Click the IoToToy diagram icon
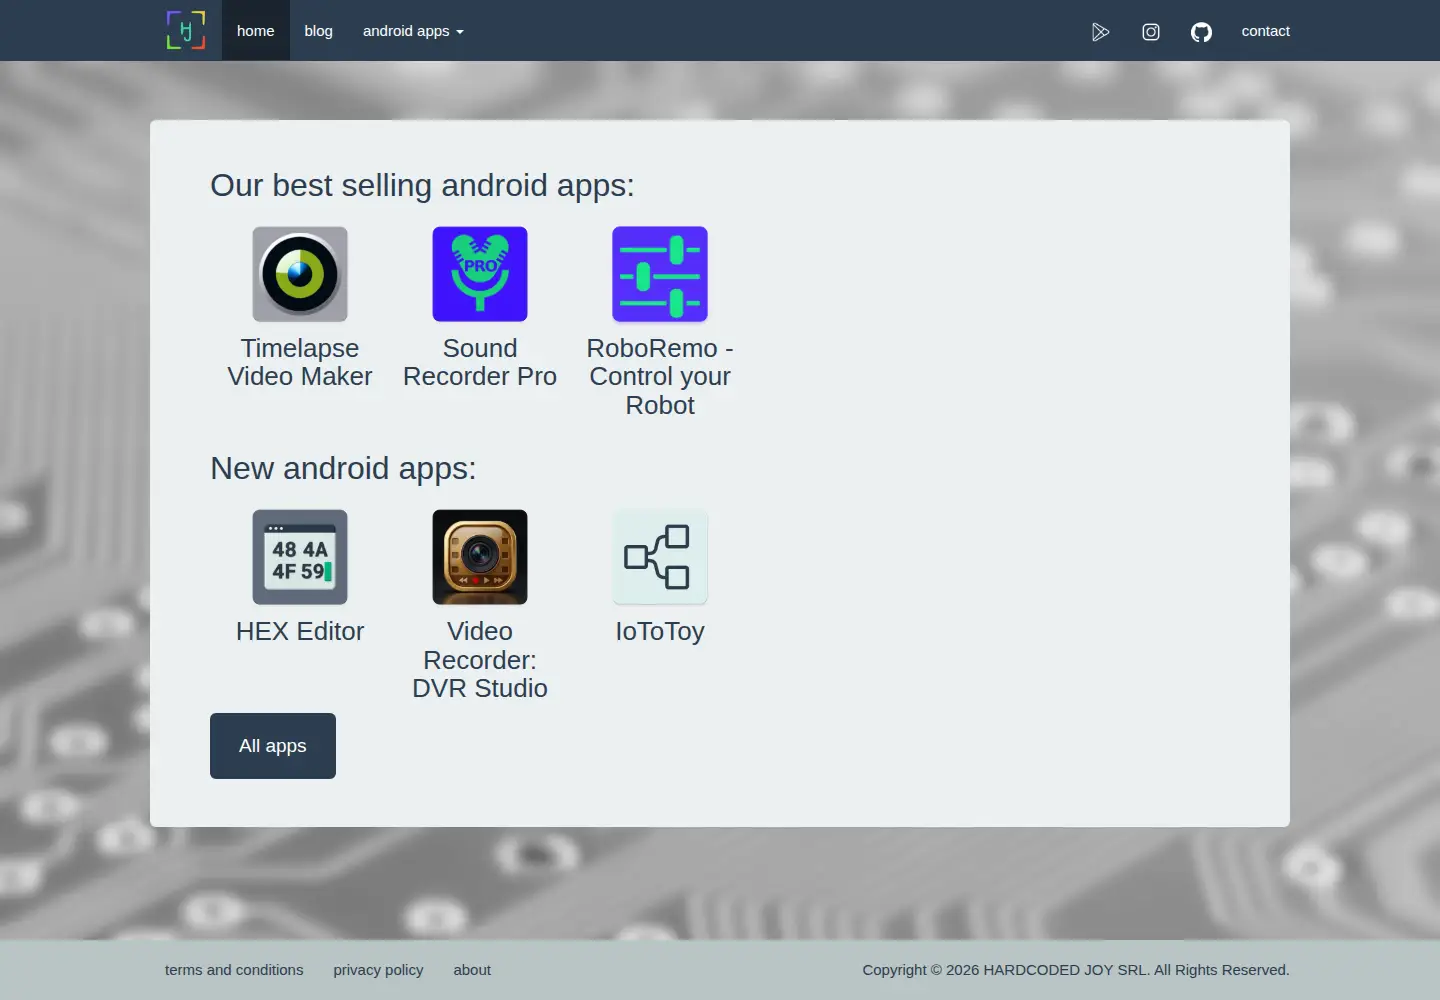 coord(660,557)
